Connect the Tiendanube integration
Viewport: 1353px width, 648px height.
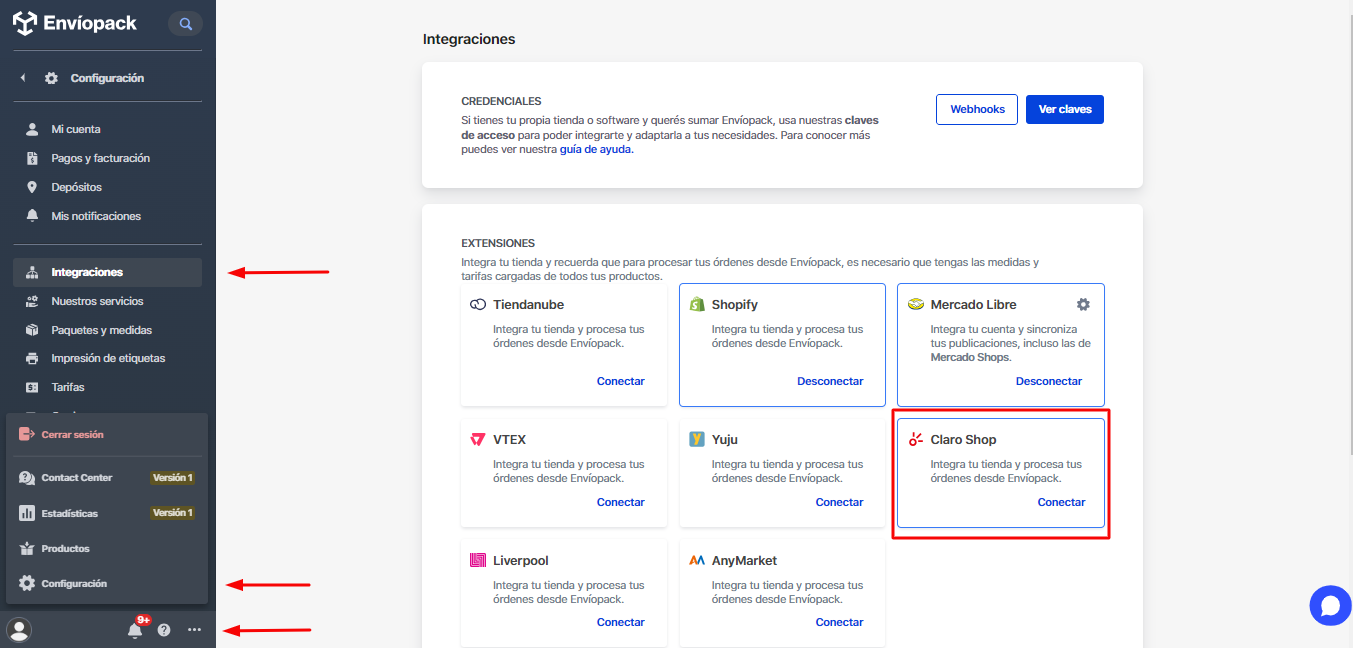[x=621, y=381]
